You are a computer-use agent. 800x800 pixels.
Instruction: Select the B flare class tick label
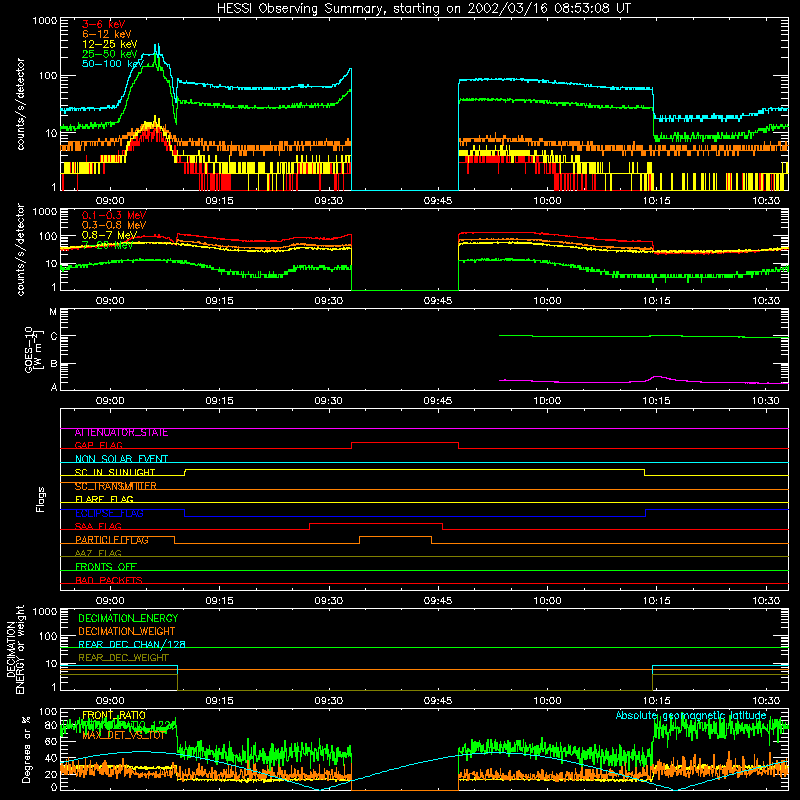[x=54, y=364]
